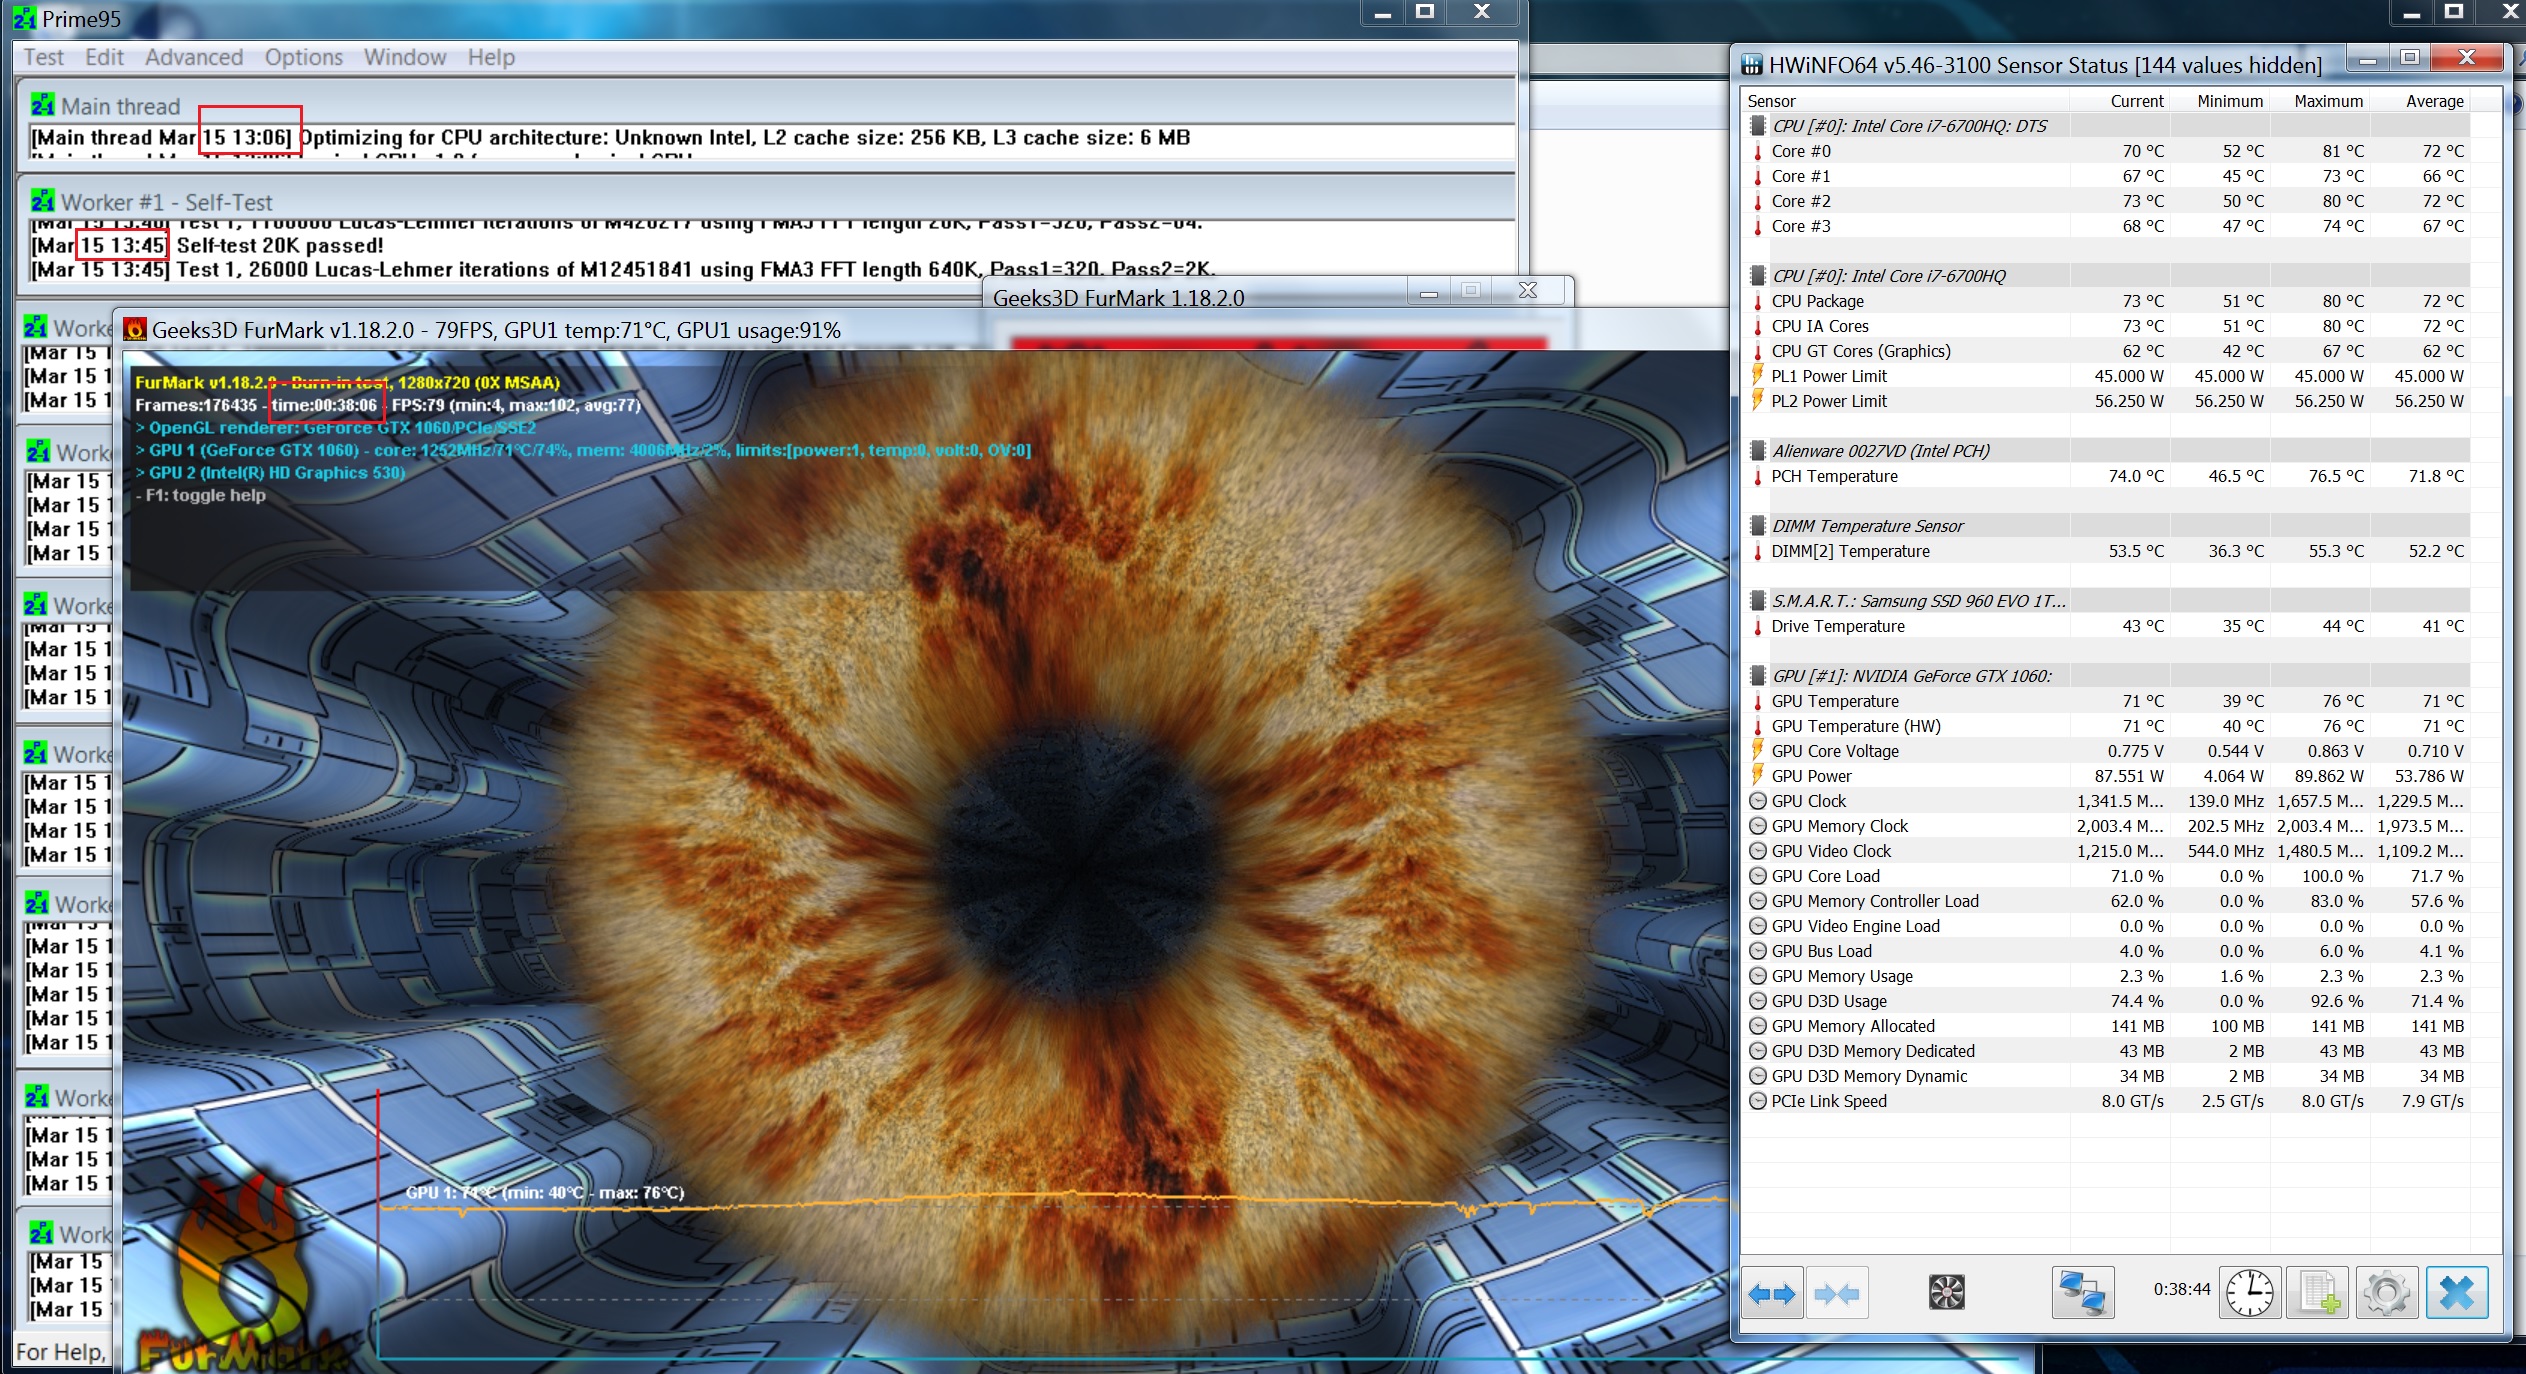The height and width of the screenshot is (1374, 2526).
Task: Click chip icon beside Alienware 0027VD PCH group
Action: point(1757,451)
